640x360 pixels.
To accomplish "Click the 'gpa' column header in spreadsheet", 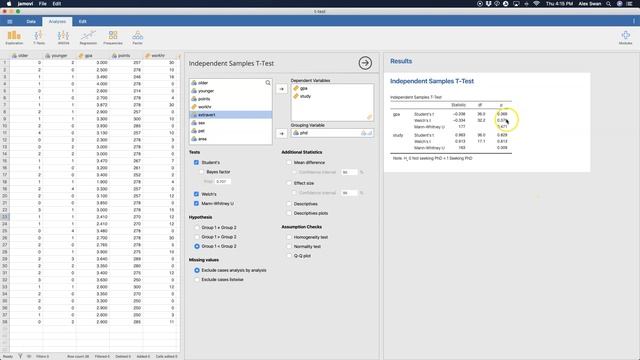I will (92, 56).
